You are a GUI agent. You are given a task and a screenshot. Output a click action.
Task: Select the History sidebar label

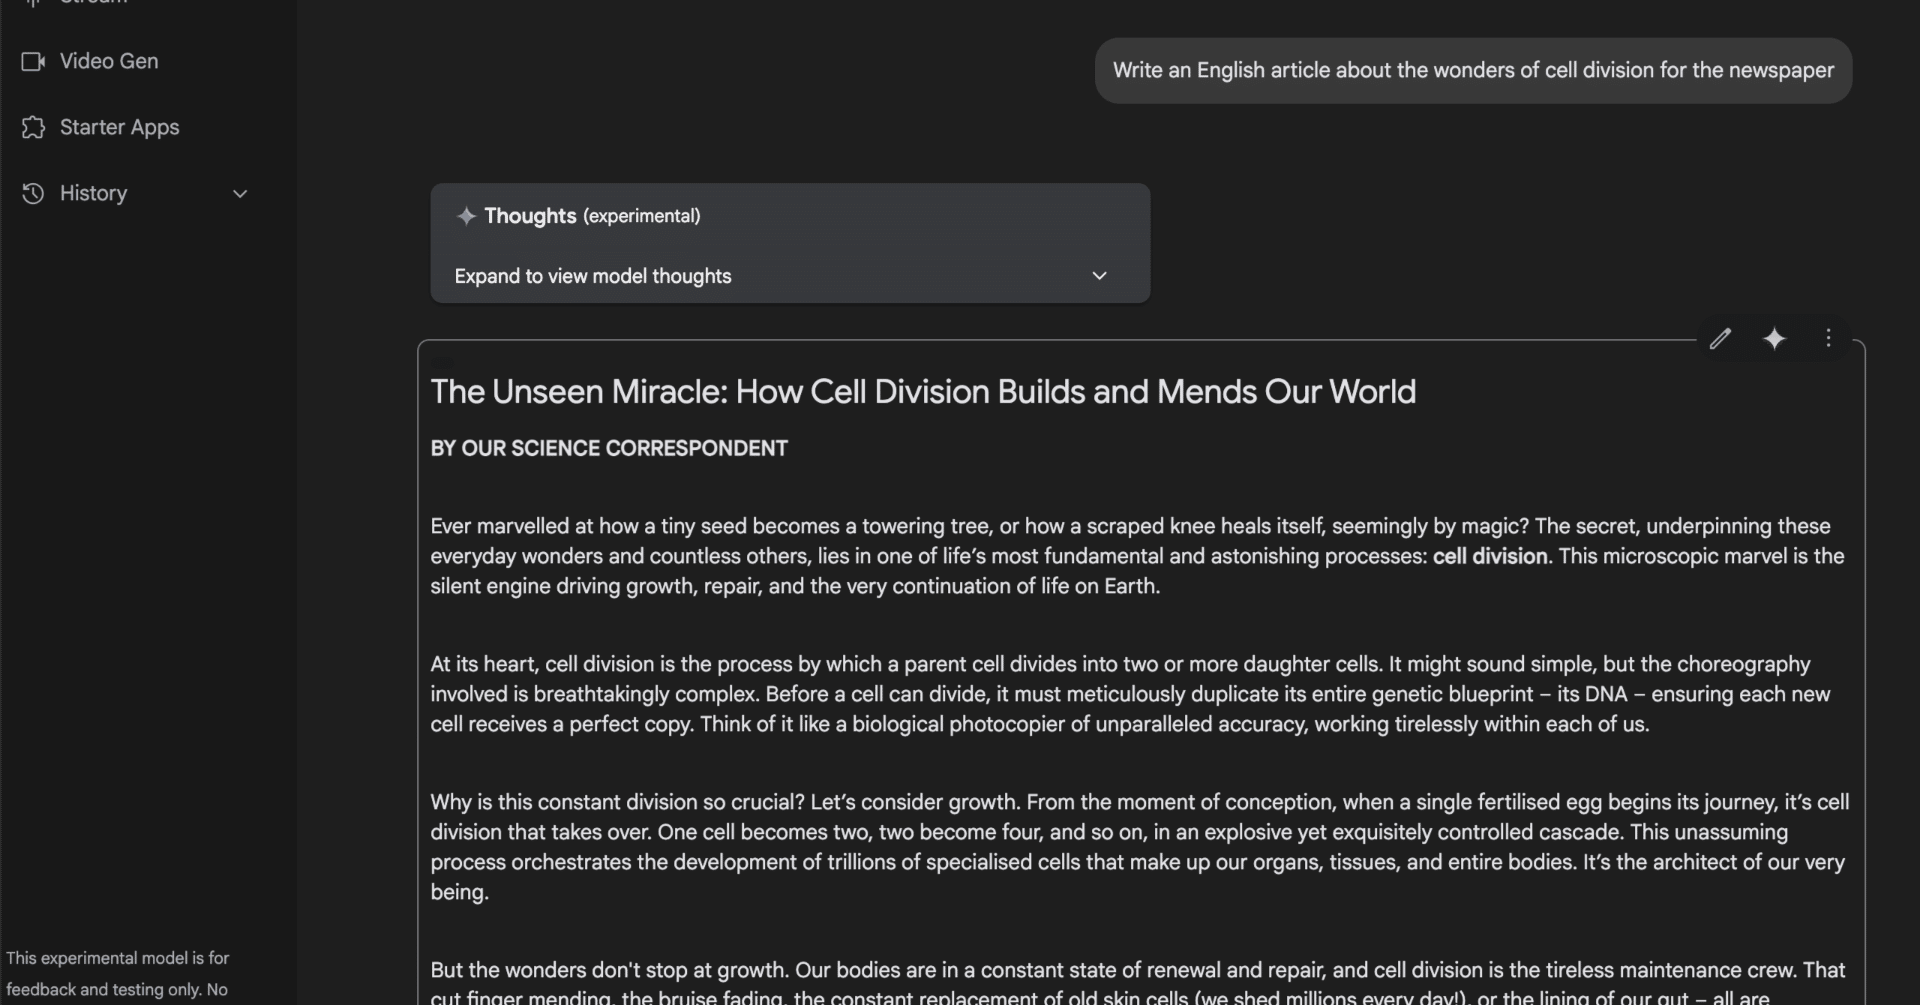click(x=93, y=194)
